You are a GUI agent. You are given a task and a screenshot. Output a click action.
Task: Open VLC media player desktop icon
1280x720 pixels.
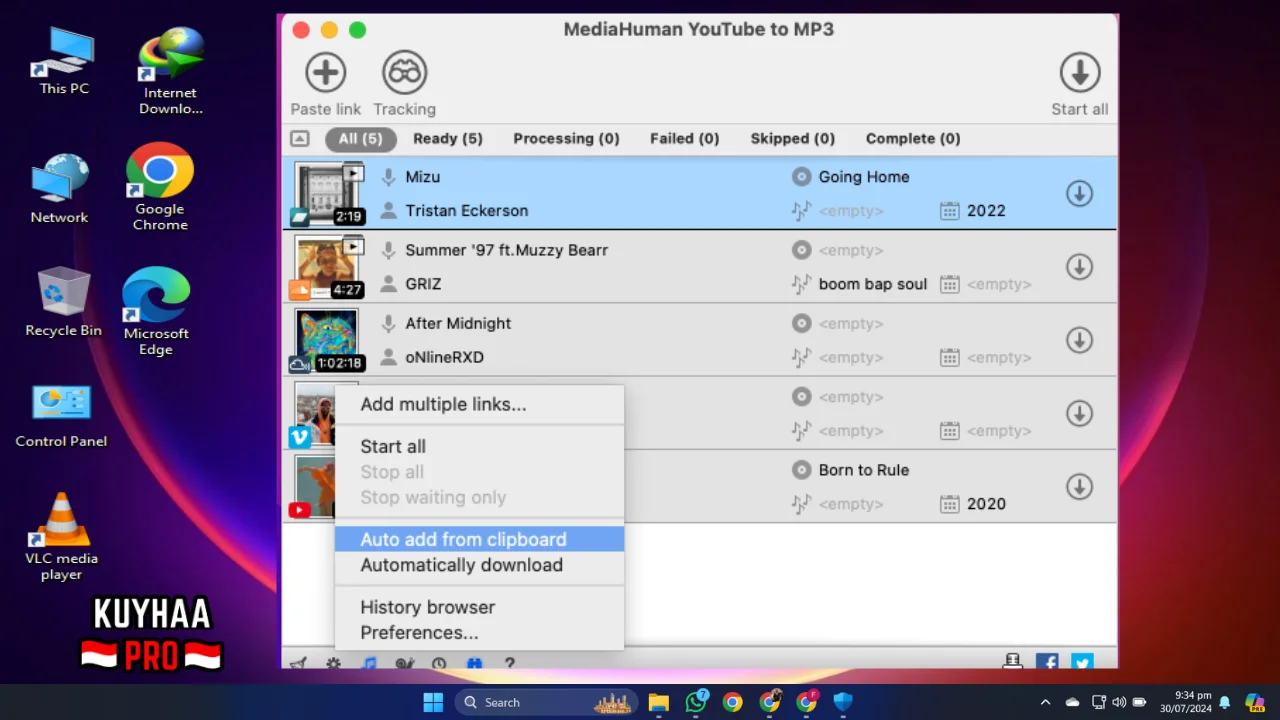[x=62, y=537]
